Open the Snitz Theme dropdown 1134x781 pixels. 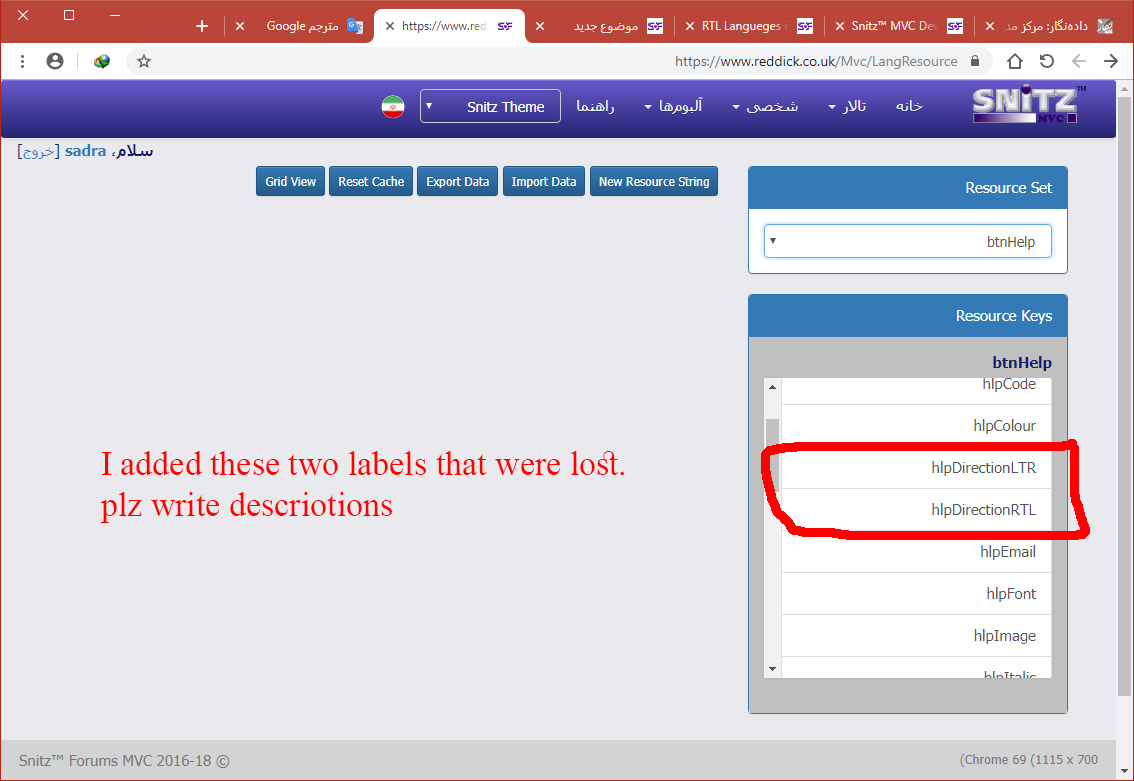tap(490, 107)
